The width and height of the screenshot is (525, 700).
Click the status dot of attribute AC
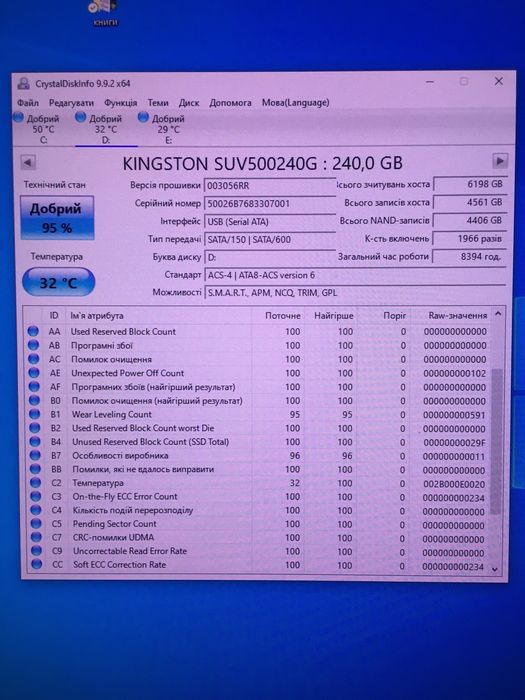click(33, 359)
